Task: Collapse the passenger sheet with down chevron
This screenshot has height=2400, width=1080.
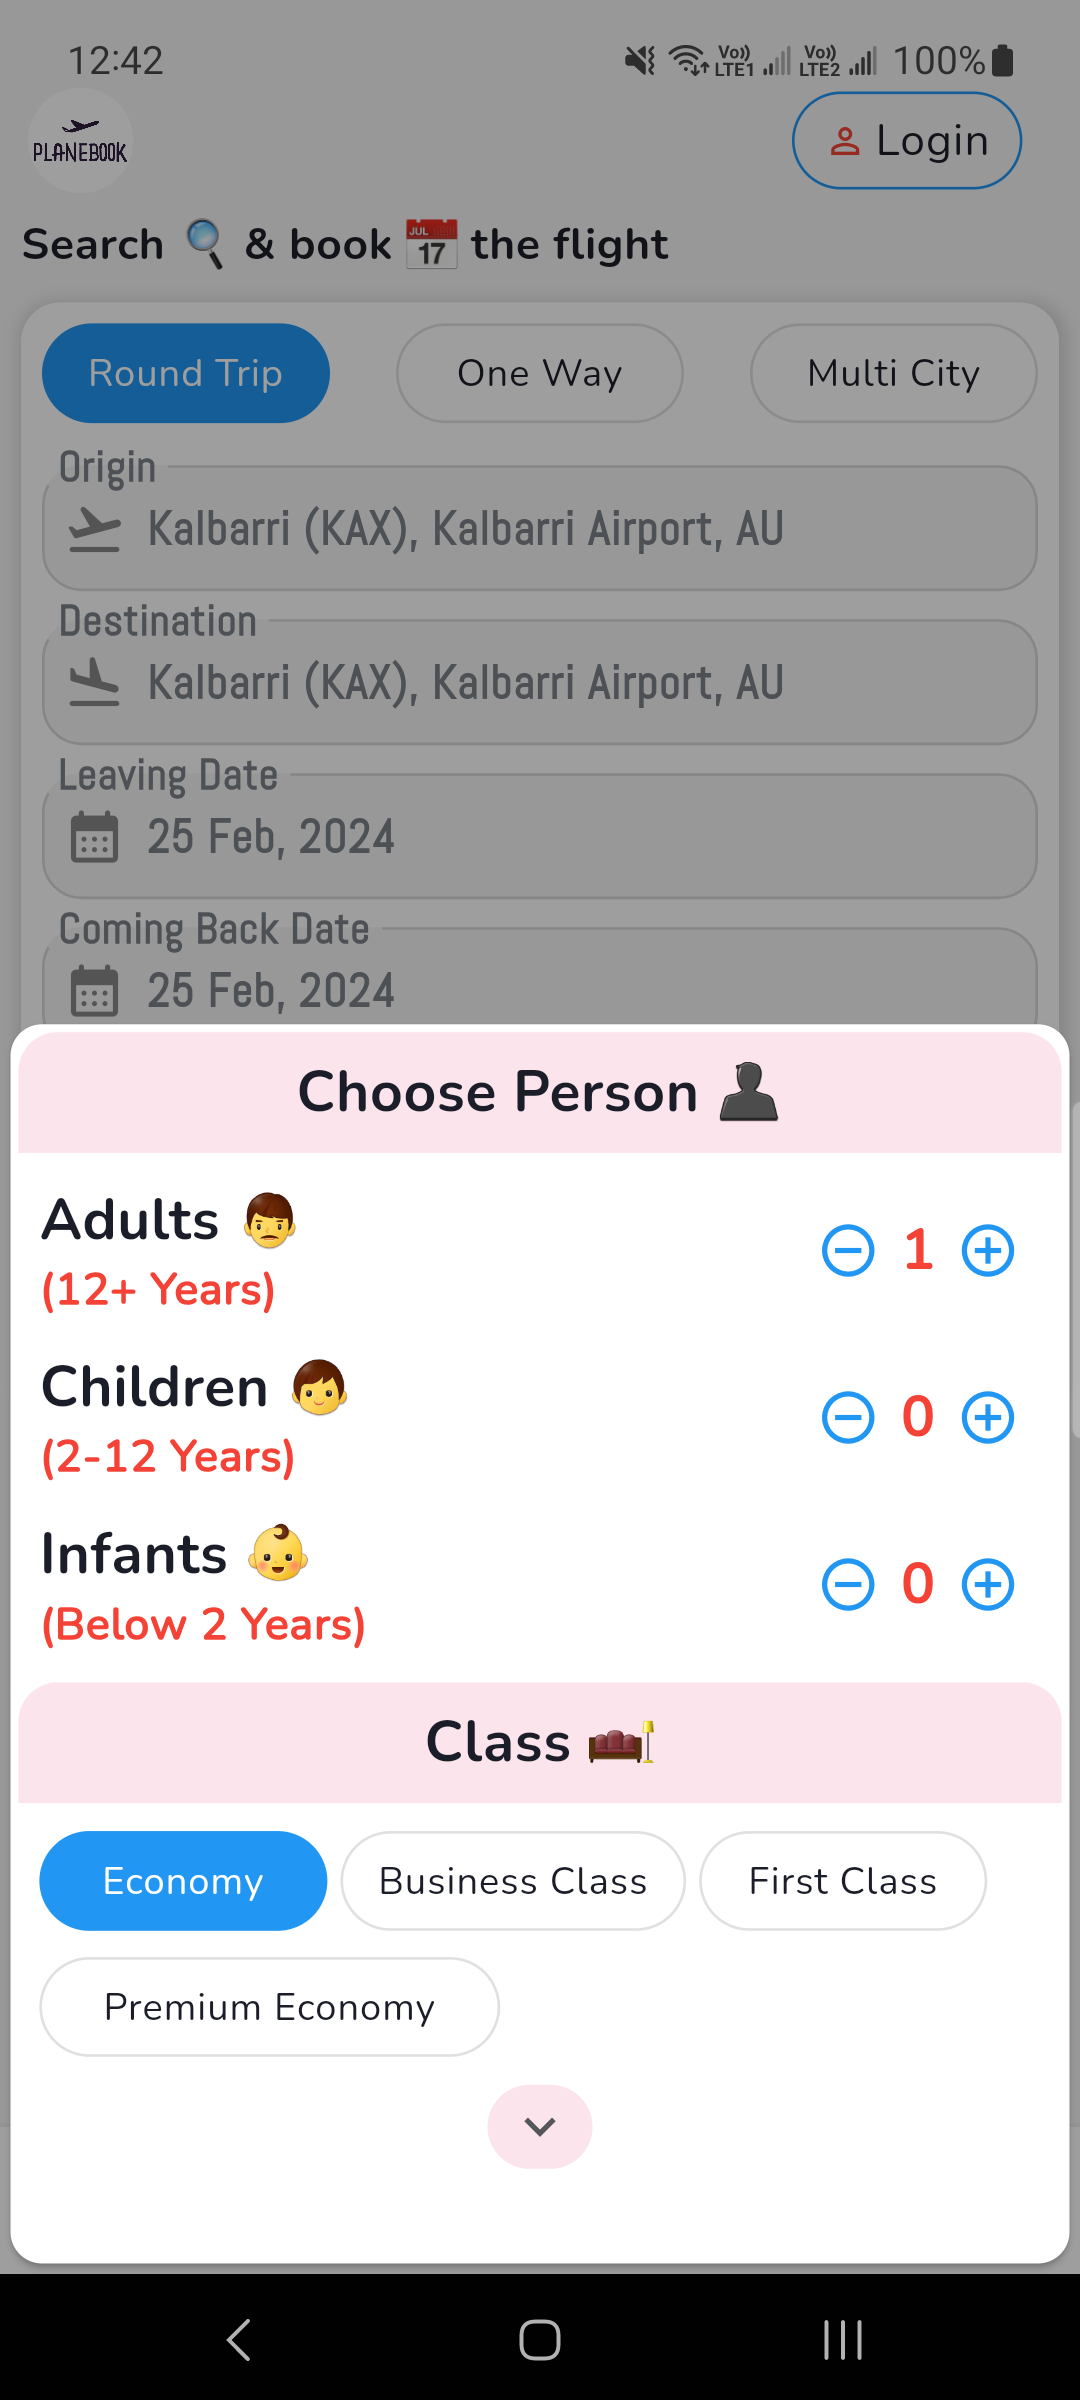Action: click(x=540, y=2127)
